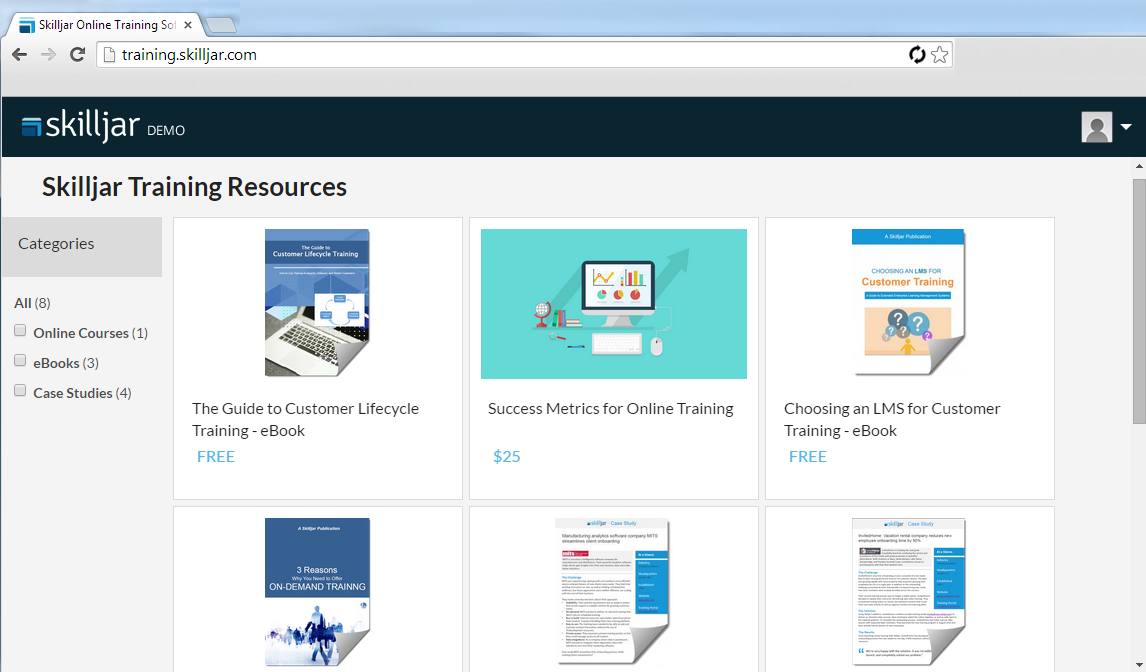Click the browser forward arrow

coord(48,55)
